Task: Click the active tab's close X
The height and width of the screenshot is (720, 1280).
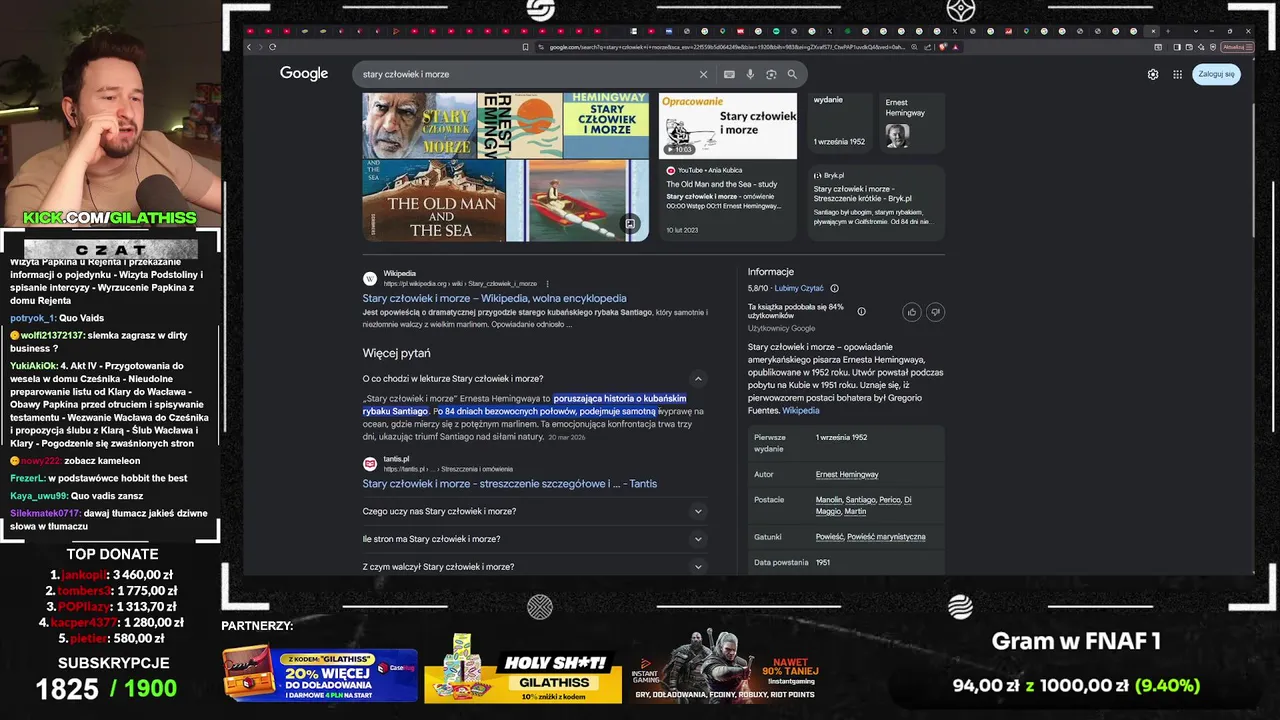Action: click(x=1153, y=31)
